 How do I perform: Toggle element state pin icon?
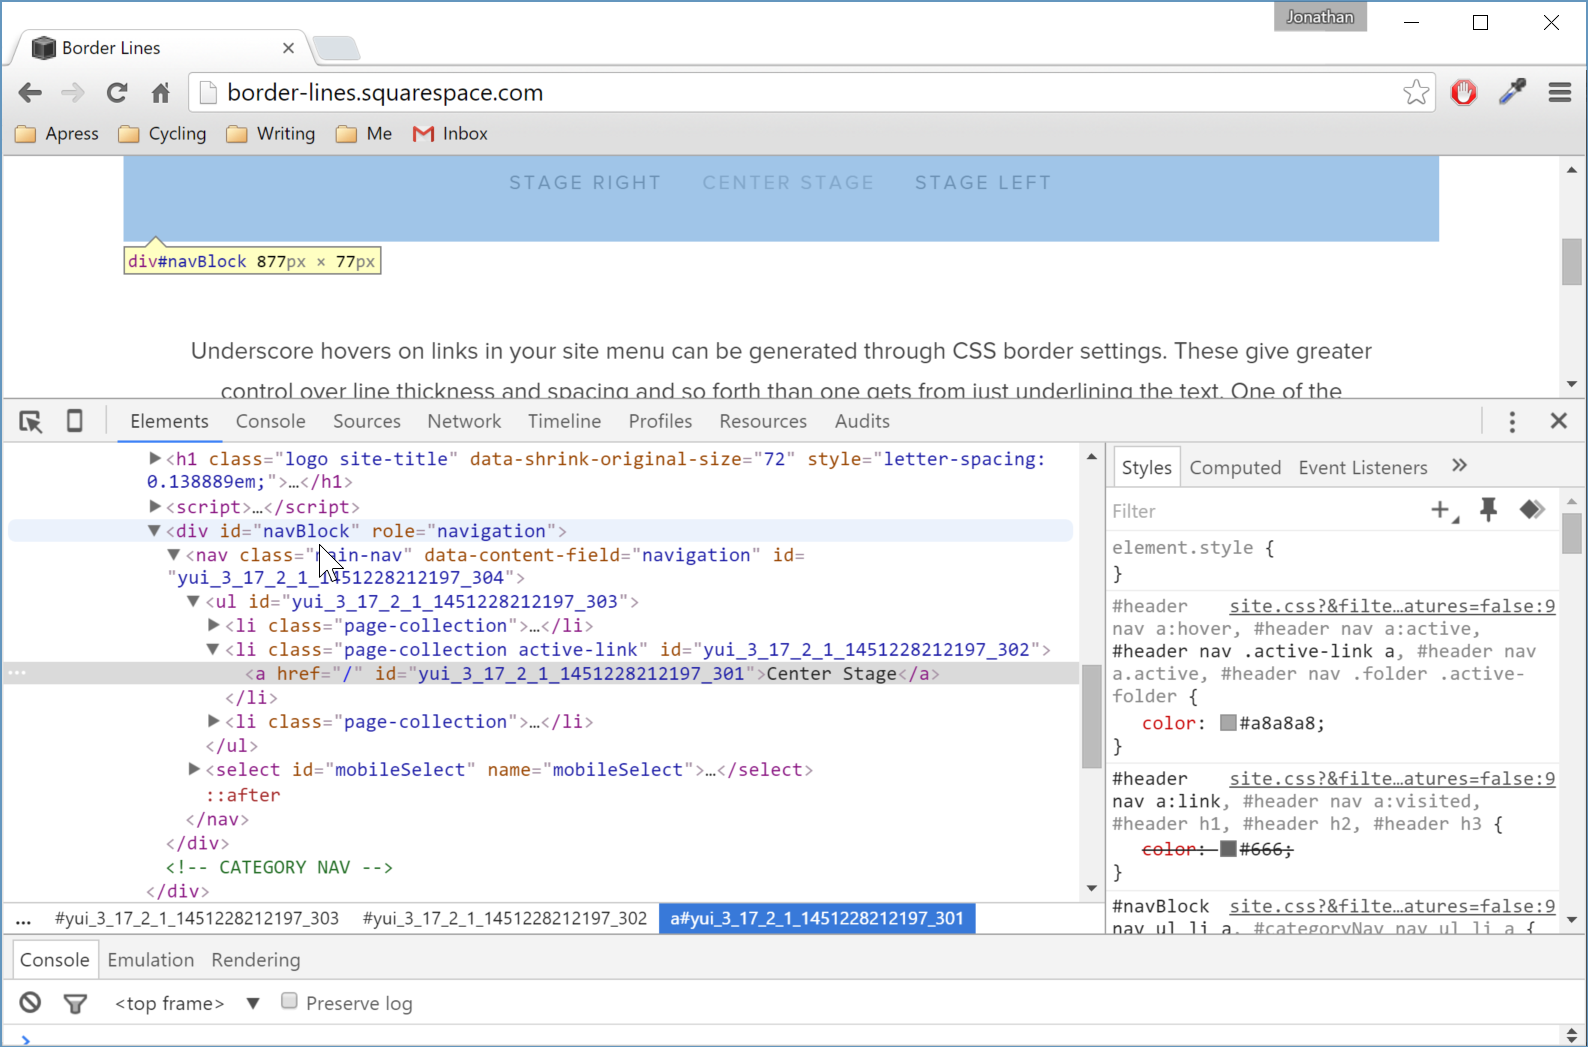click(1488, 510)
